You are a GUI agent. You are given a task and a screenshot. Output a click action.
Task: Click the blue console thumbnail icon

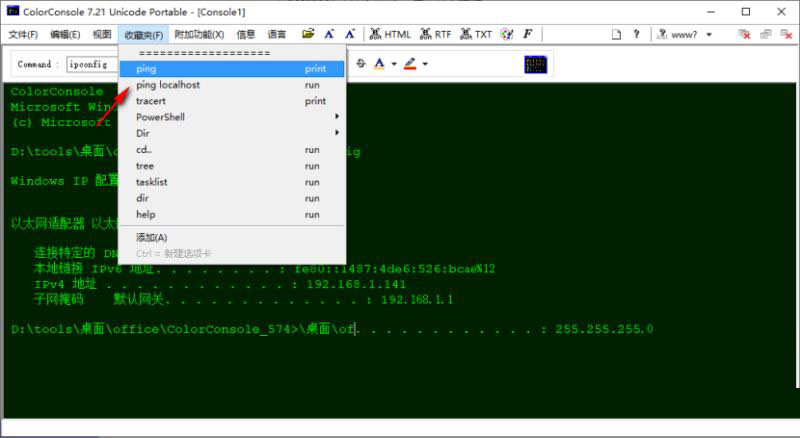(536, 64)
